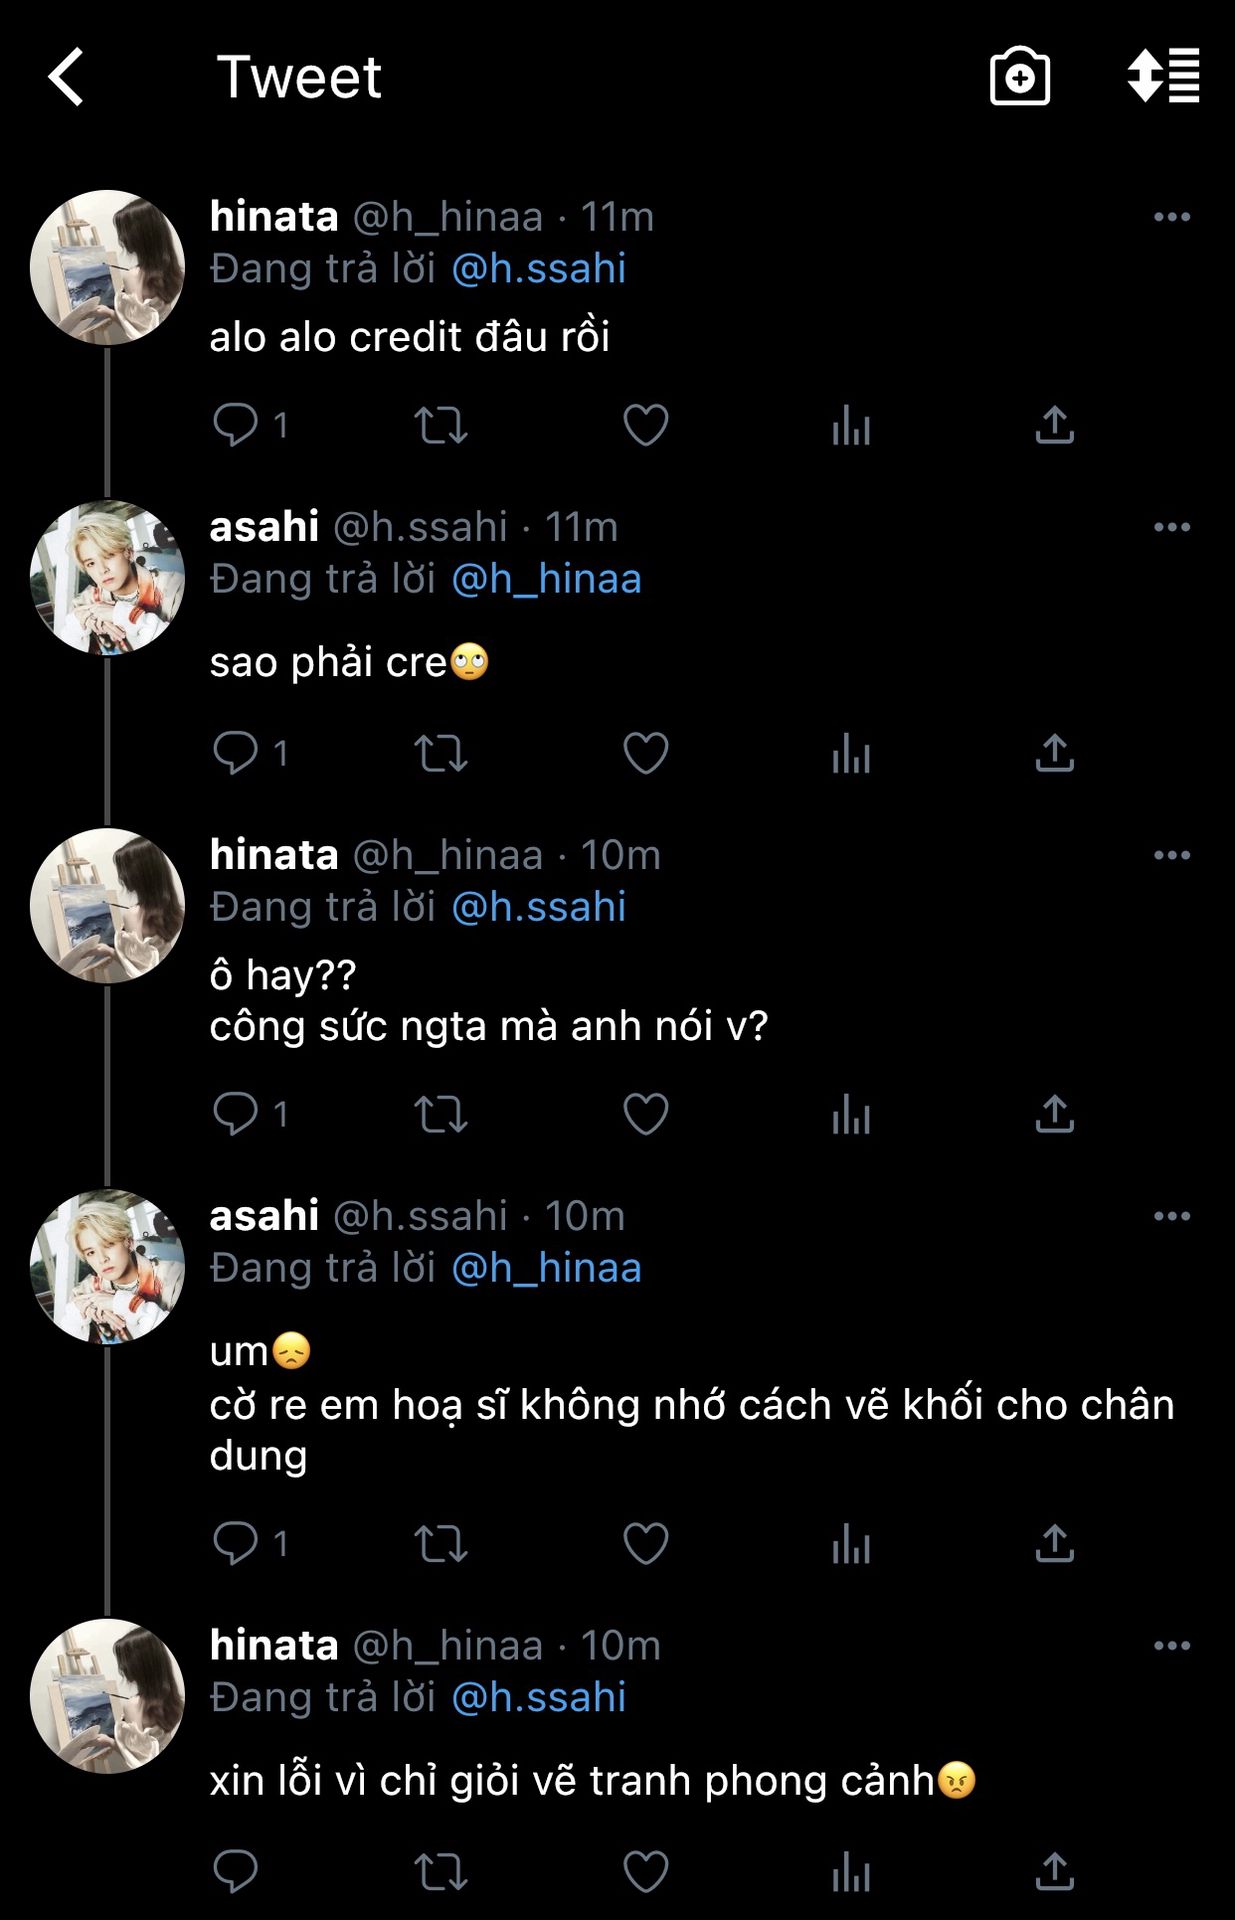Viewport: 1235px width, 1920px height.
Task: Go back using the top-left arrow
Action: coord(66,77)
